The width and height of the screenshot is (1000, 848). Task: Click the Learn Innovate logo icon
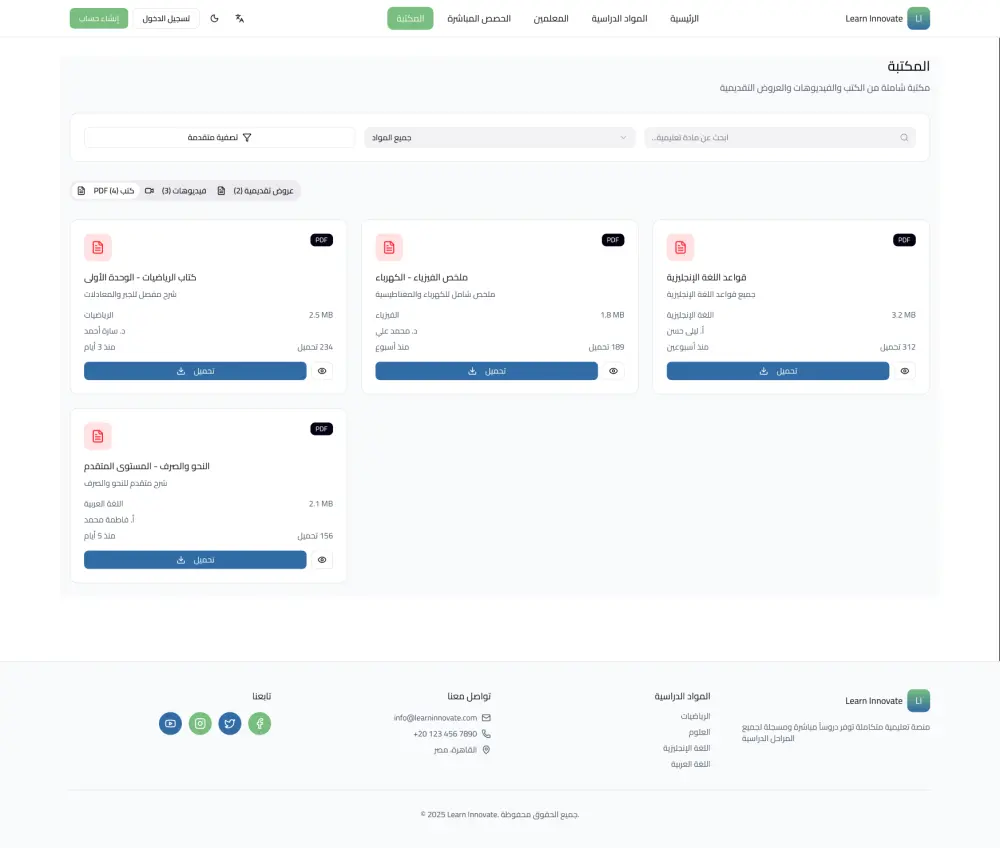click(918, 18)
